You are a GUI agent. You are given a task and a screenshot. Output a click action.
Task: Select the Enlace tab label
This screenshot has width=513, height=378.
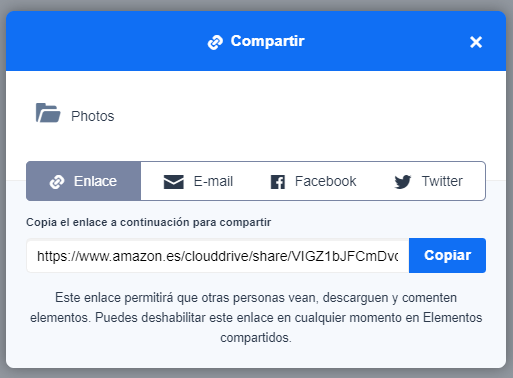pos(95,181)
